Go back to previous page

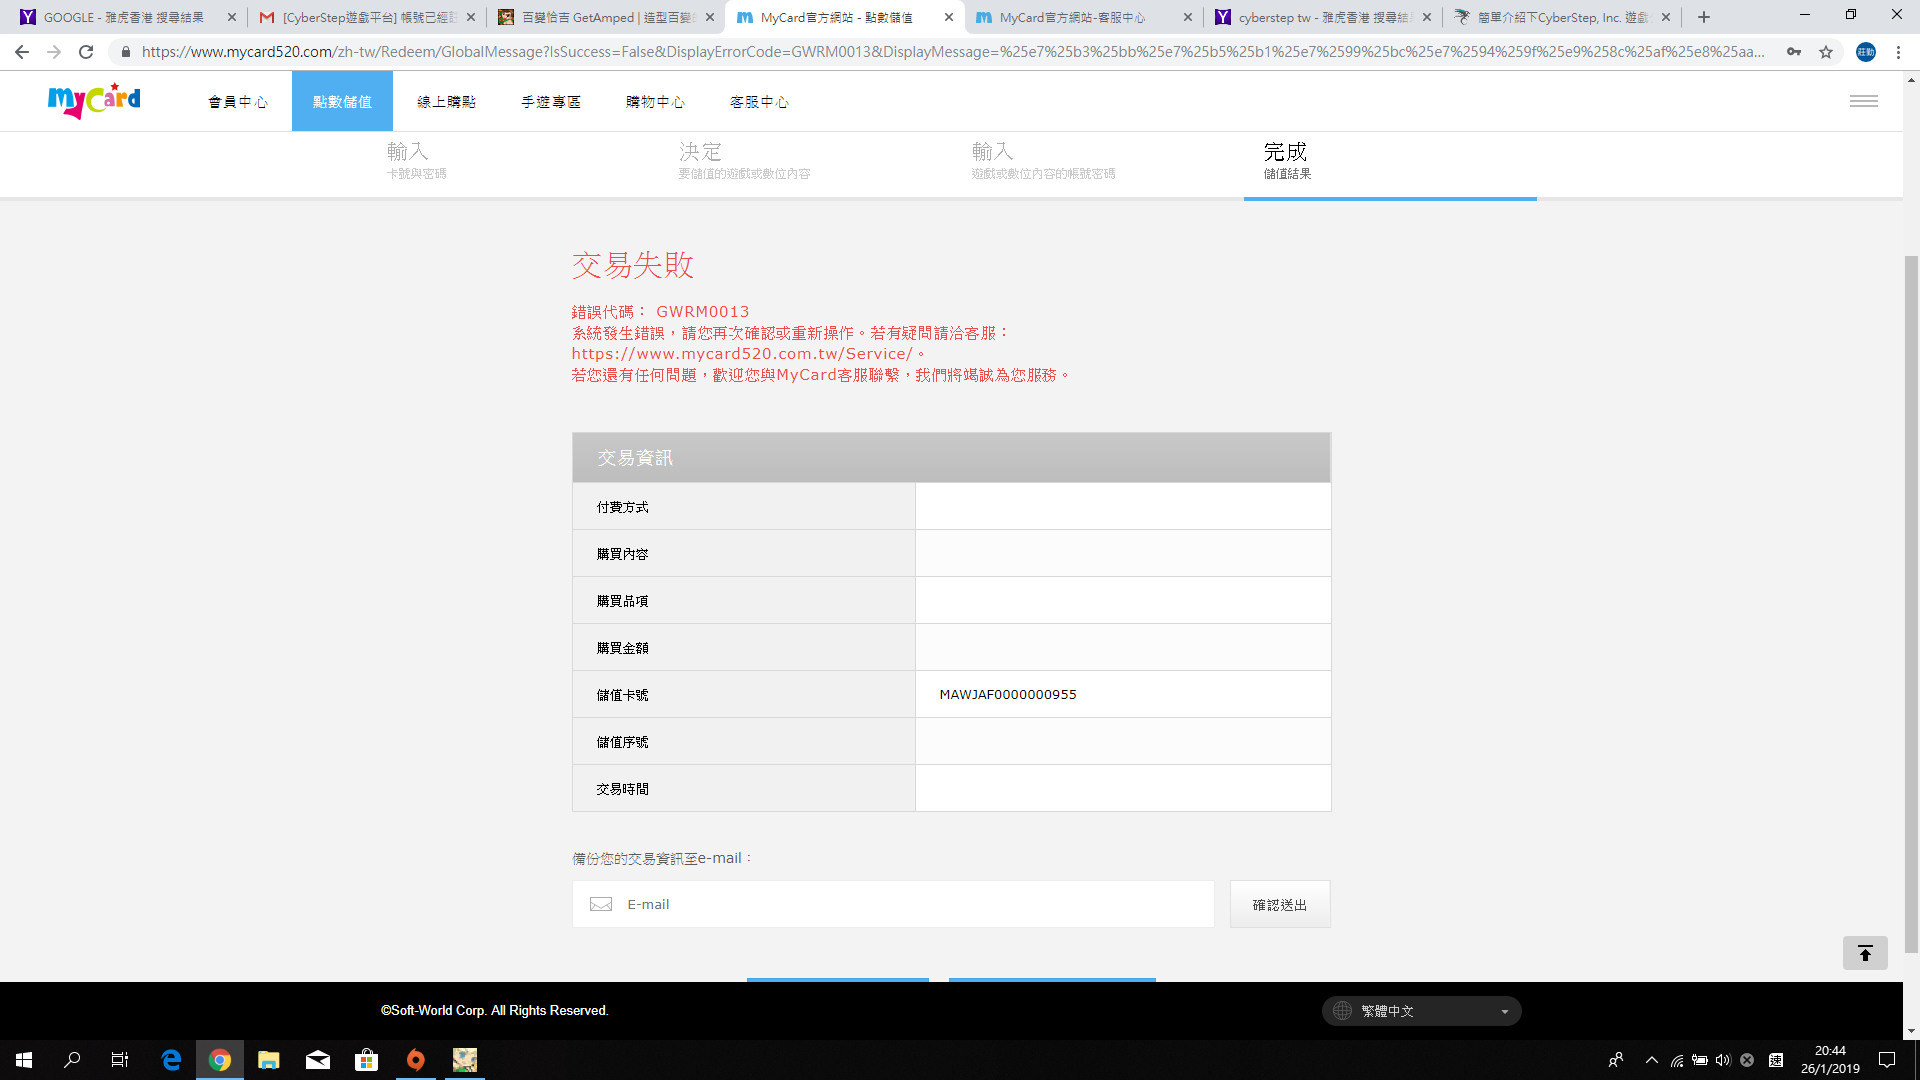(22, 52)
